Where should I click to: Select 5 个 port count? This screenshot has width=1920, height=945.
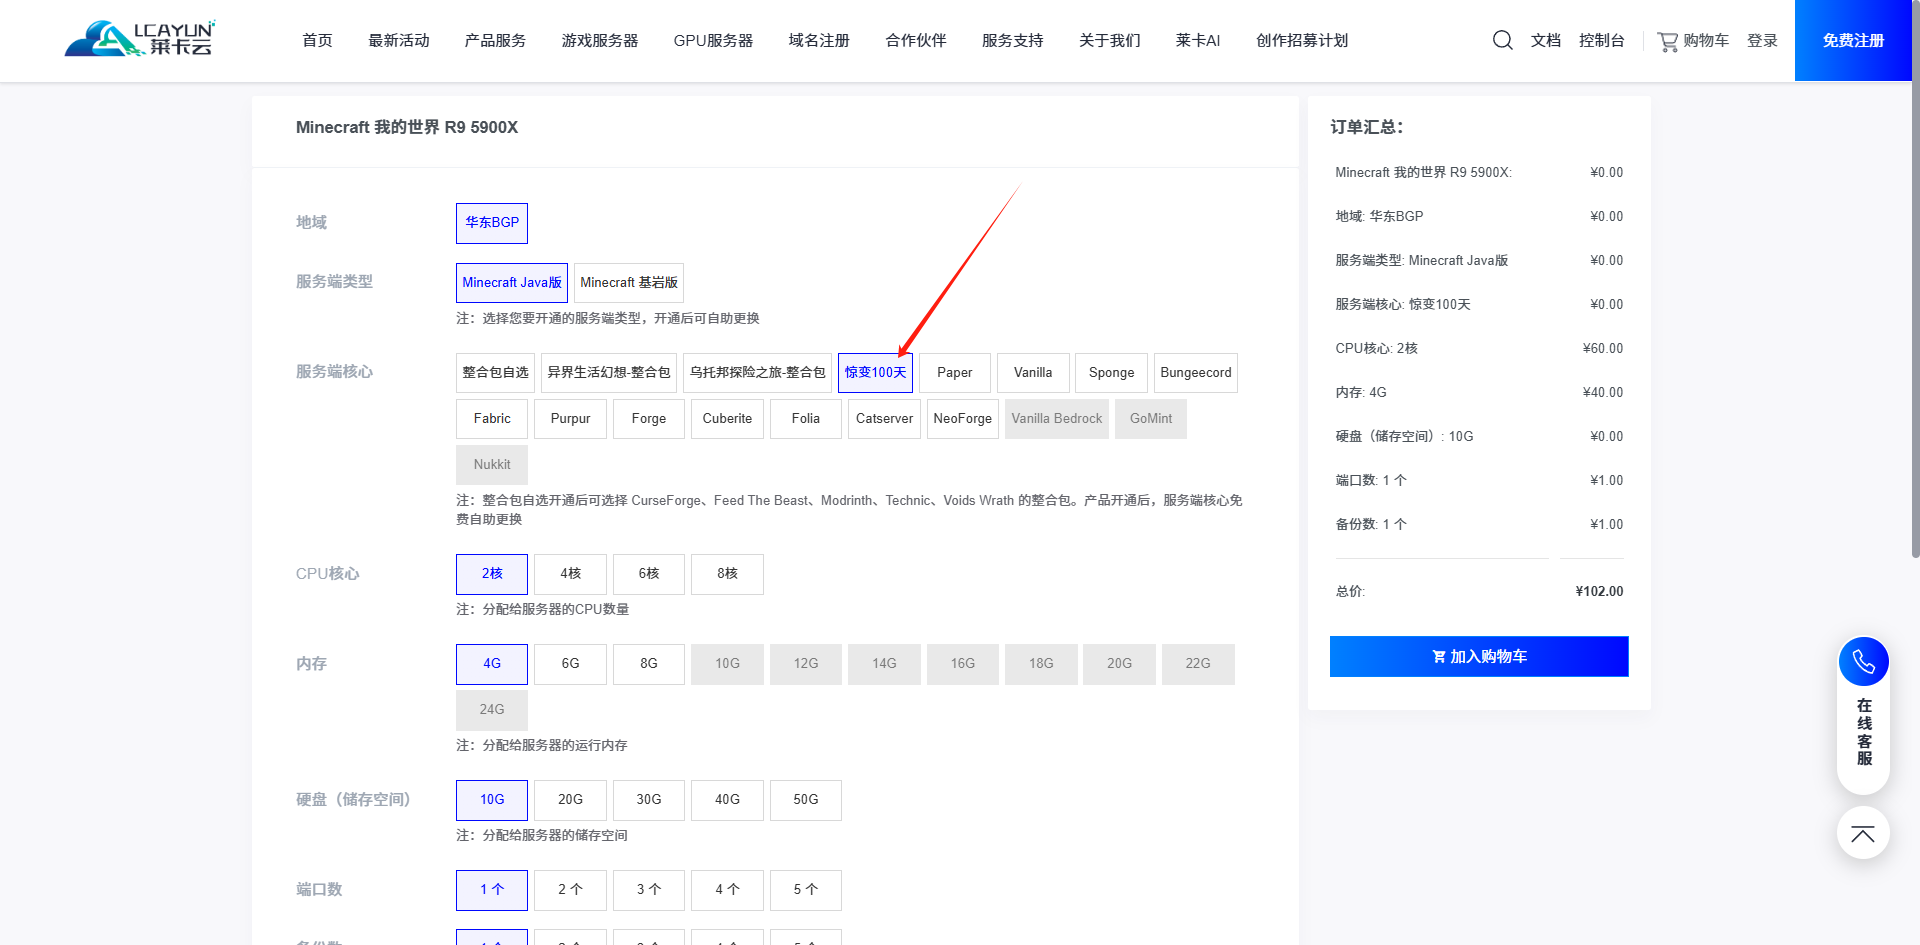point(806,890)
